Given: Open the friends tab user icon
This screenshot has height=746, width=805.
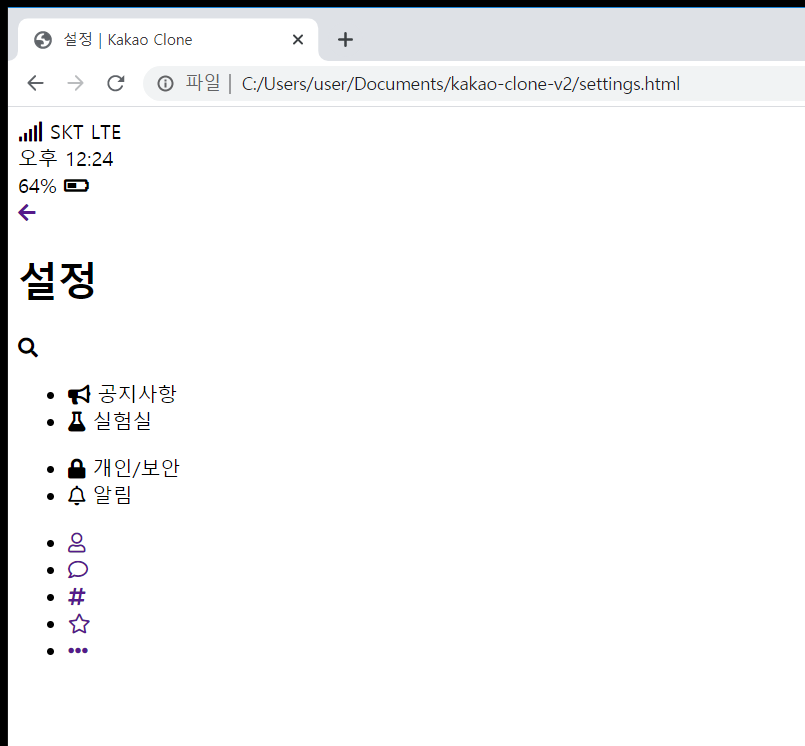Looking at the screenshot, I should coord(76,543).
